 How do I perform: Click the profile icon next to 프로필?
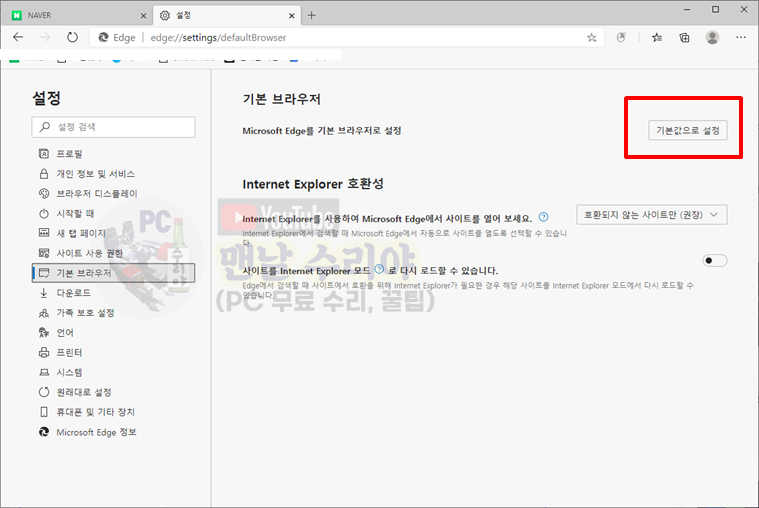[x=44, y=154]
